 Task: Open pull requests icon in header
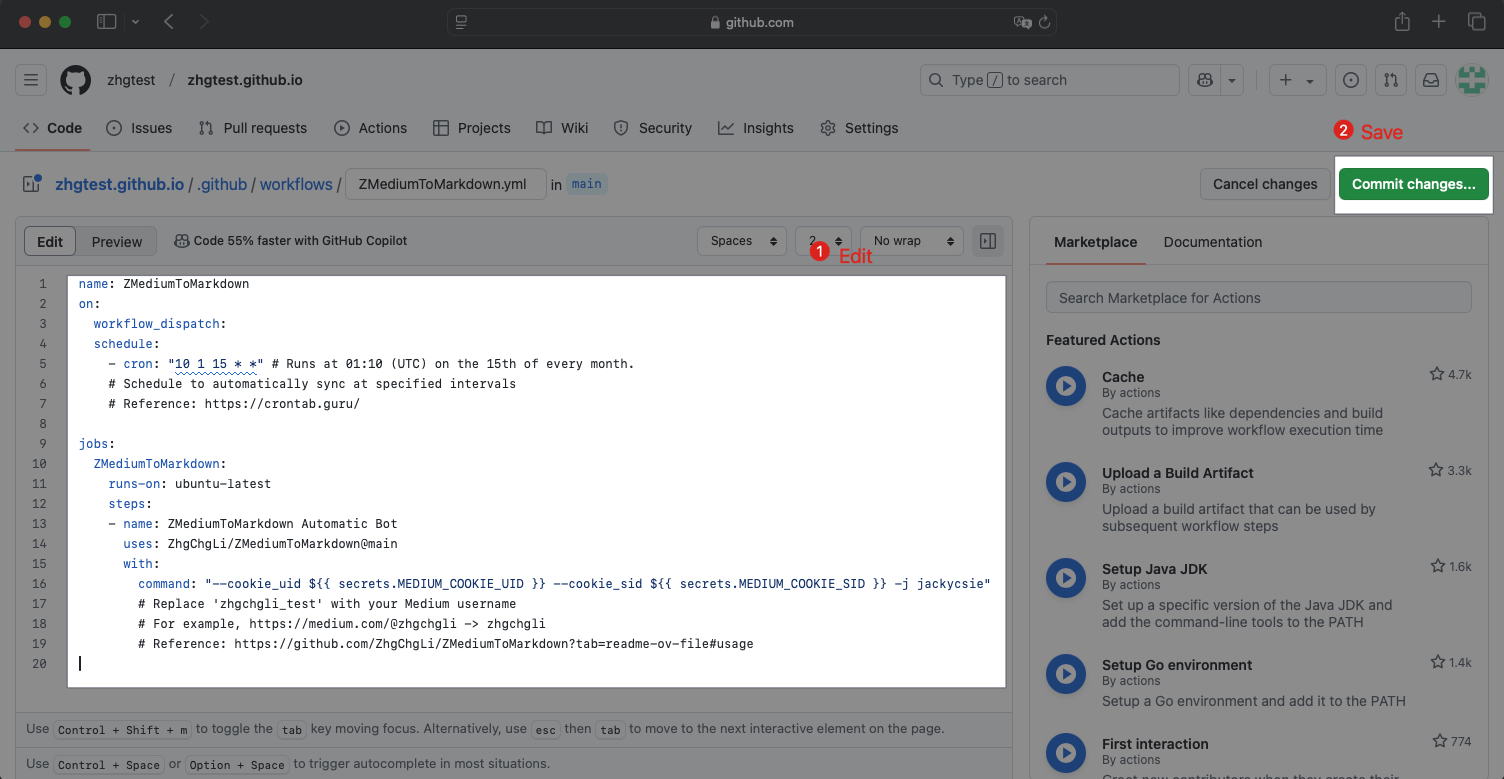[x=1391, y=80]
